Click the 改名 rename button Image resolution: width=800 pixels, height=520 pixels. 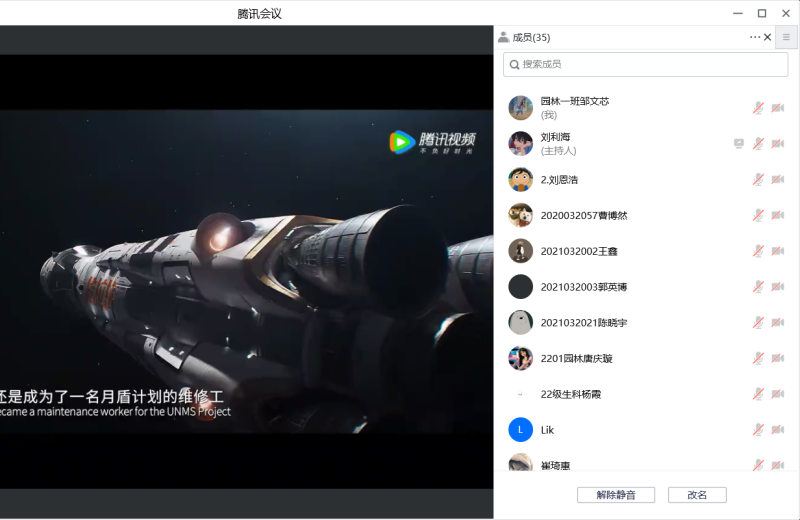[697, 495]
